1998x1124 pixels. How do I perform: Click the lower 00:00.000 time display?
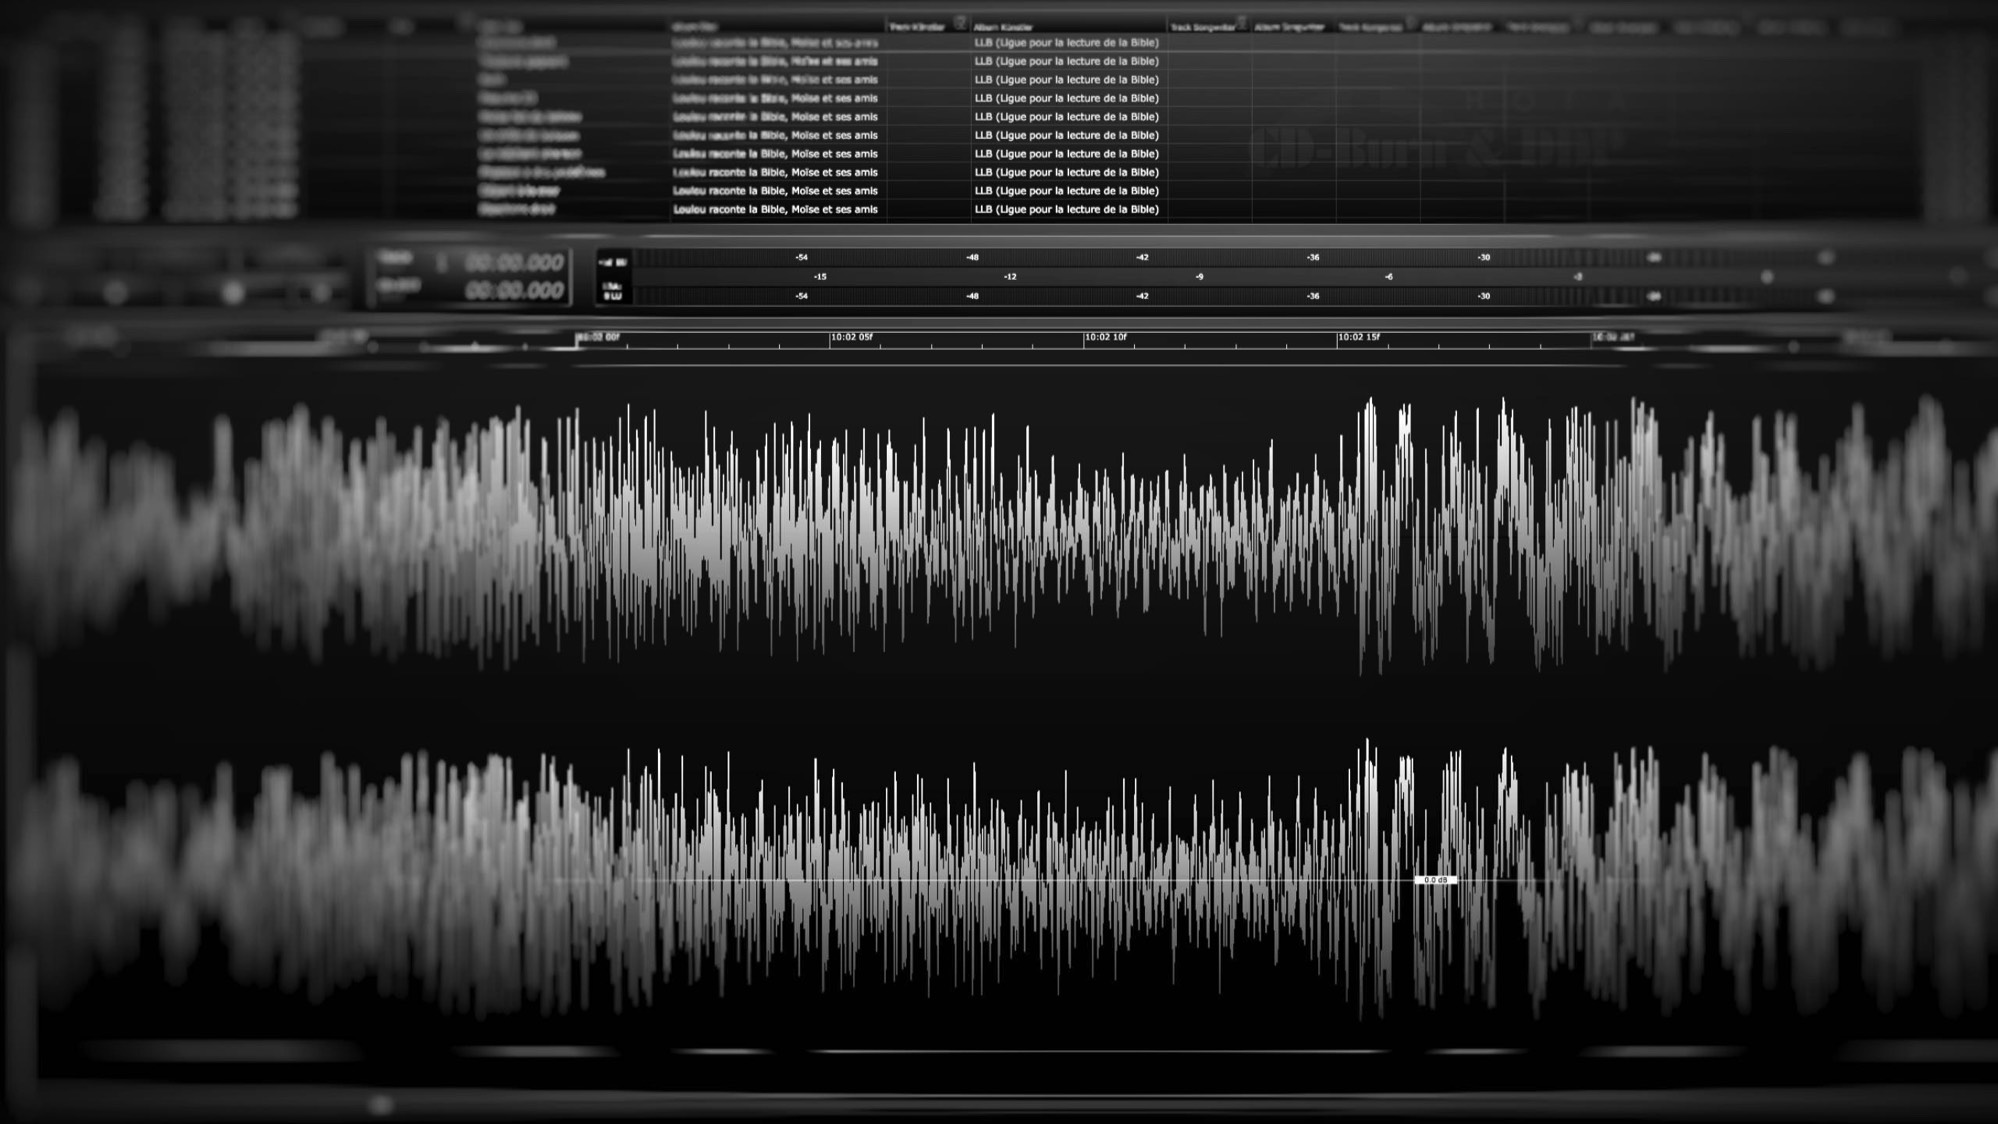tap(514, 291)
